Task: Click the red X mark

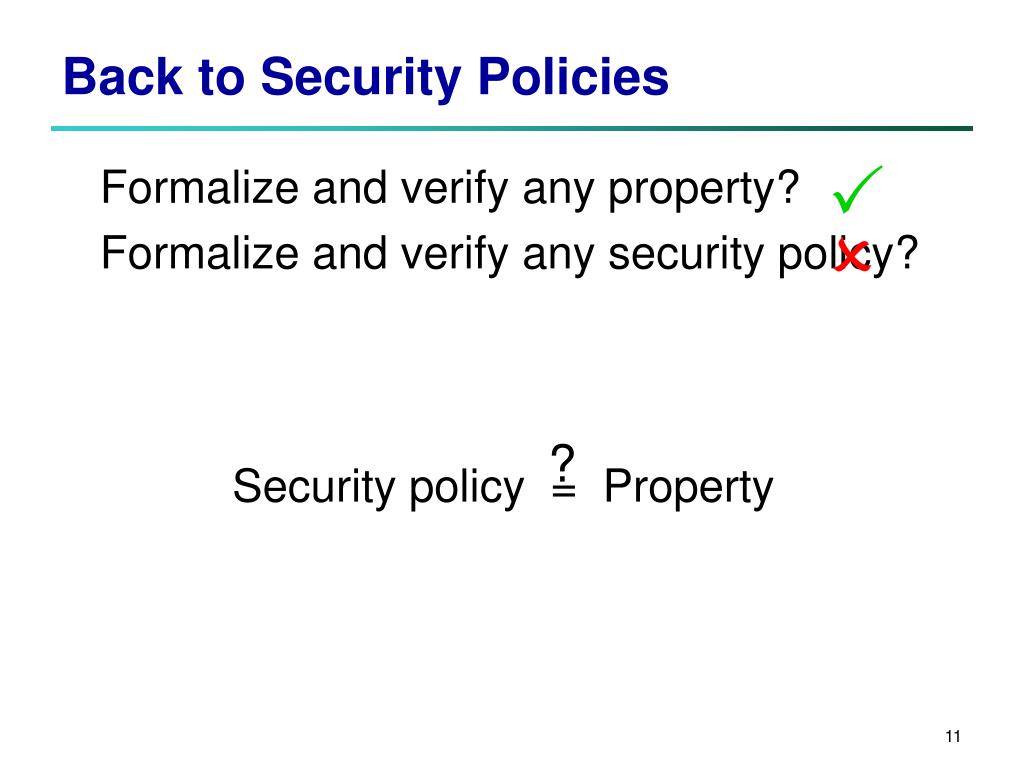Action: tap(852, 256)
